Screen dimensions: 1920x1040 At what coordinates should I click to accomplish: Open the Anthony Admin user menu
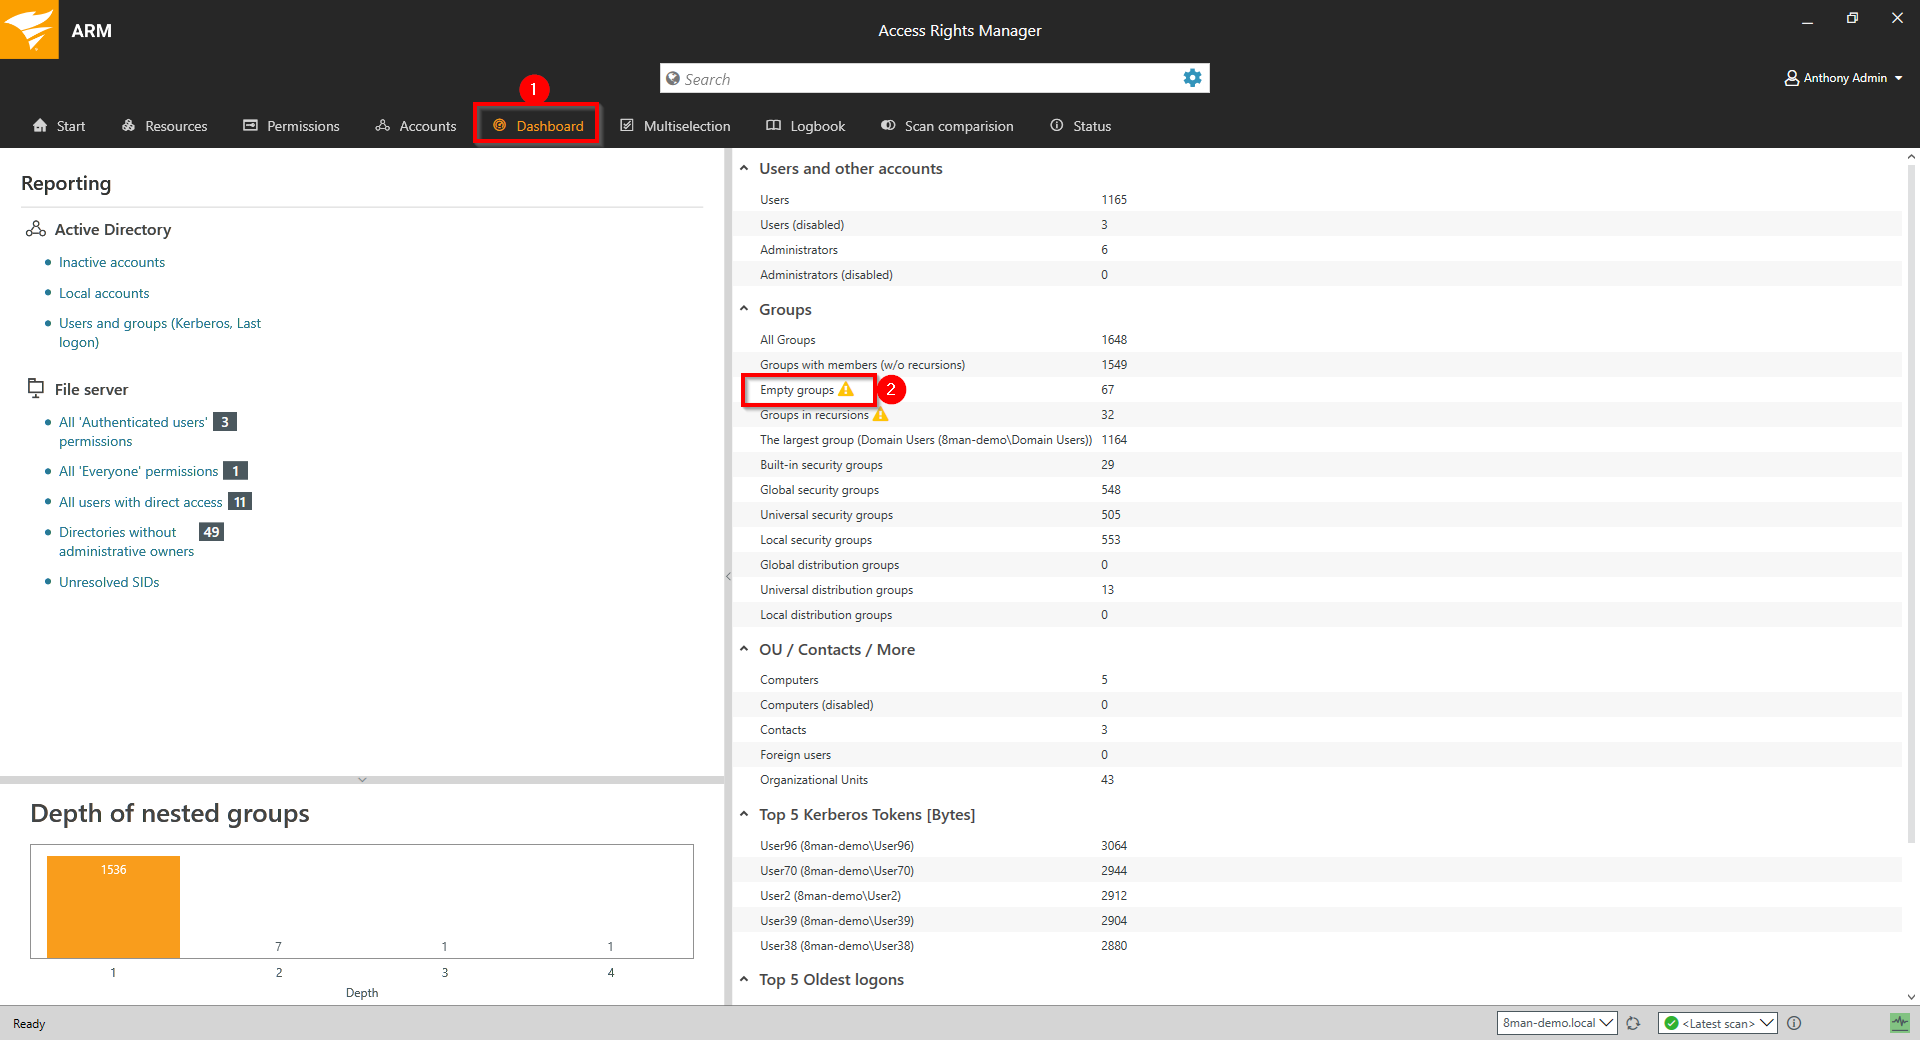[x=1844, y=78]
